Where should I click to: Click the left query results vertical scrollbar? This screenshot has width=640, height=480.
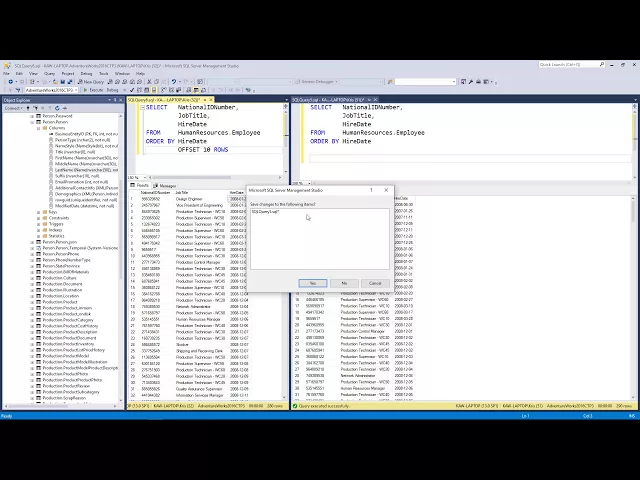pos(284,294)
